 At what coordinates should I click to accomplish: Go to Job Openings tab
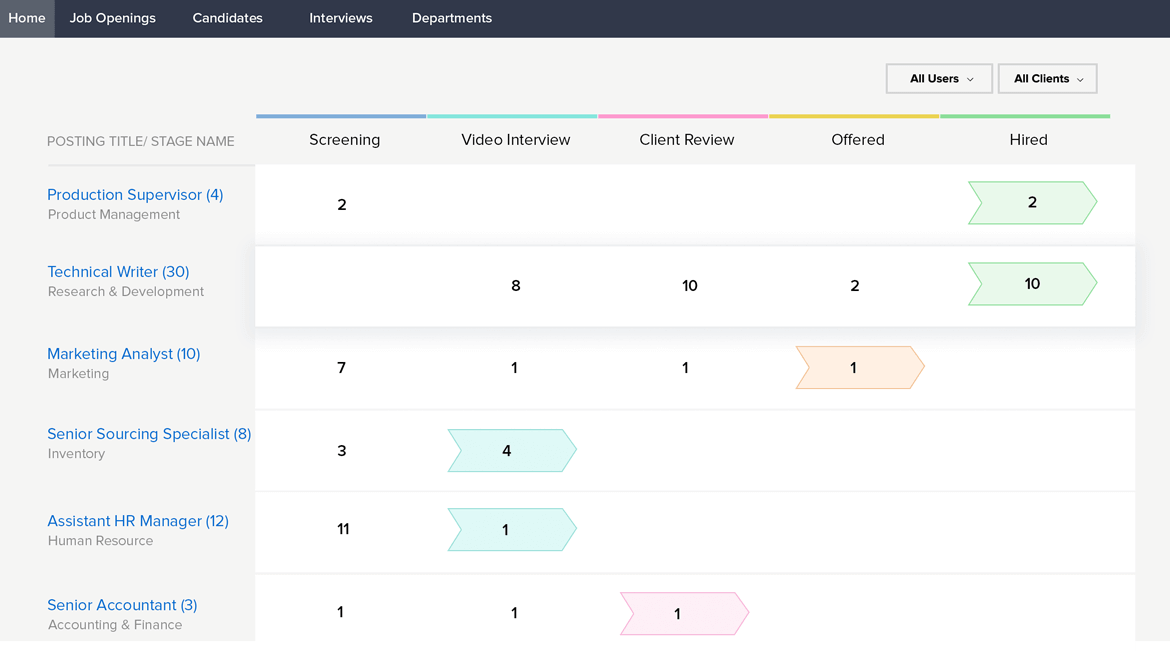(x=113, y=18)
